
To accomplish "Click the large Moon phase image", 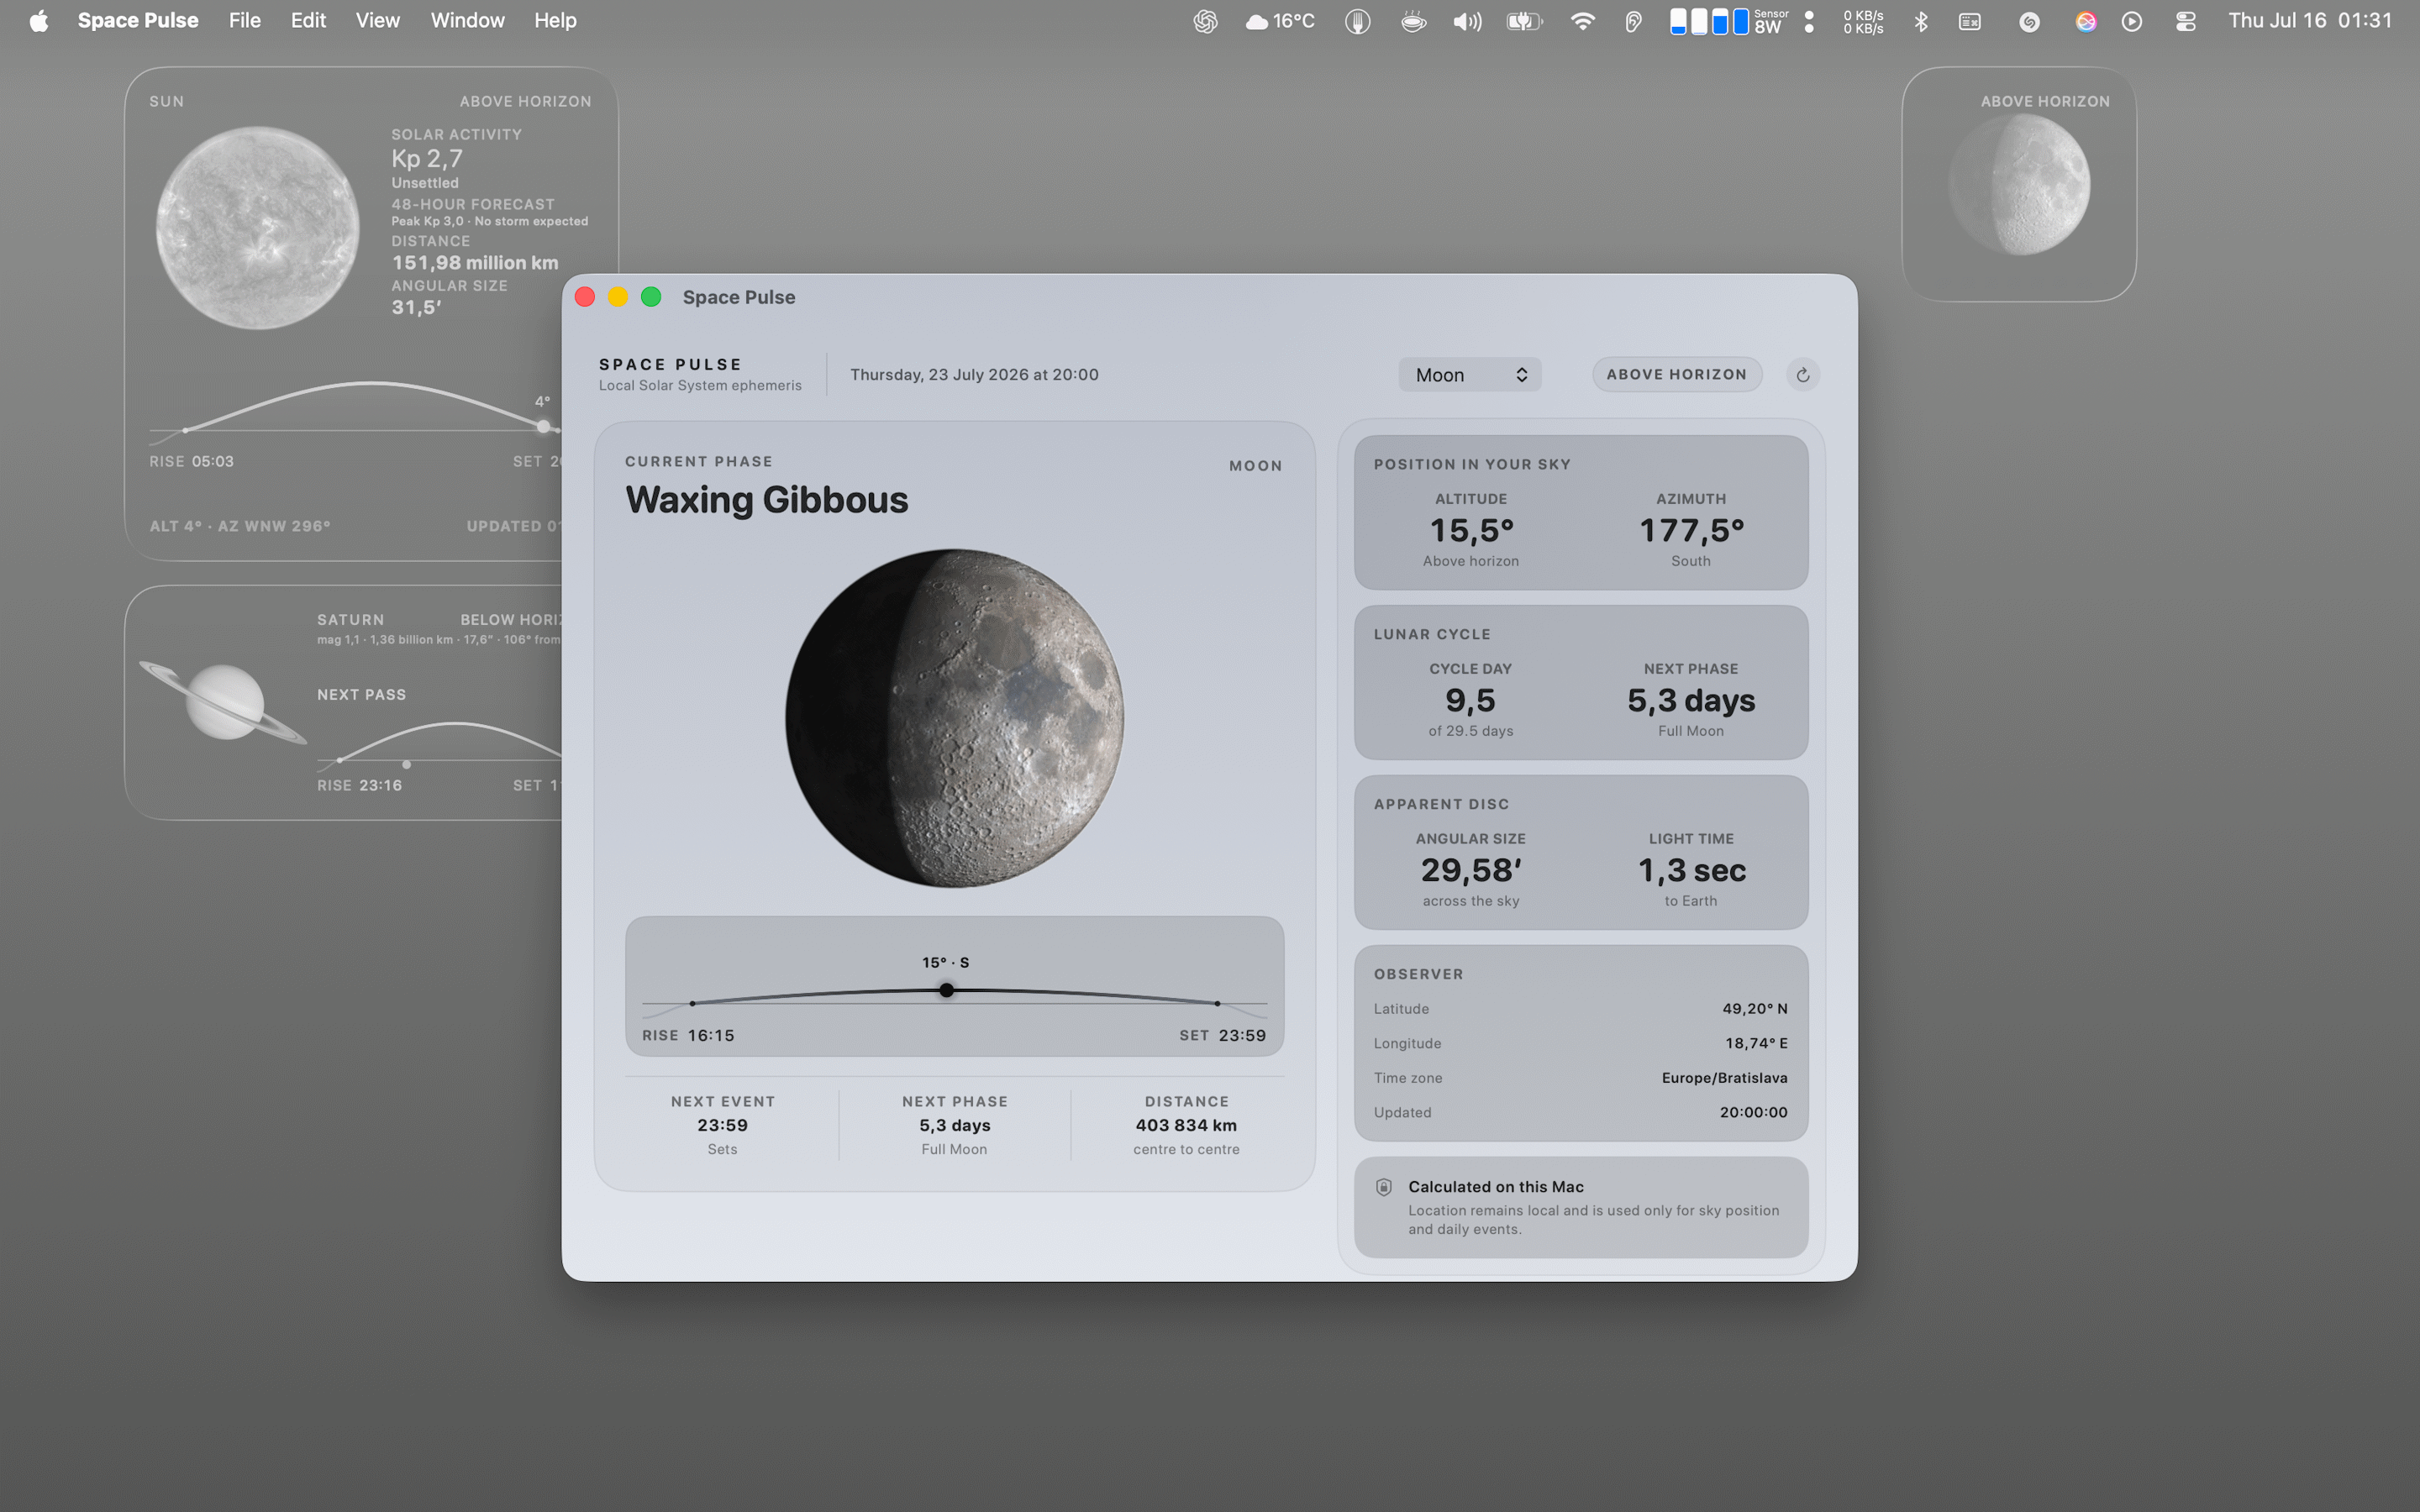I will [x=954, y=718].
